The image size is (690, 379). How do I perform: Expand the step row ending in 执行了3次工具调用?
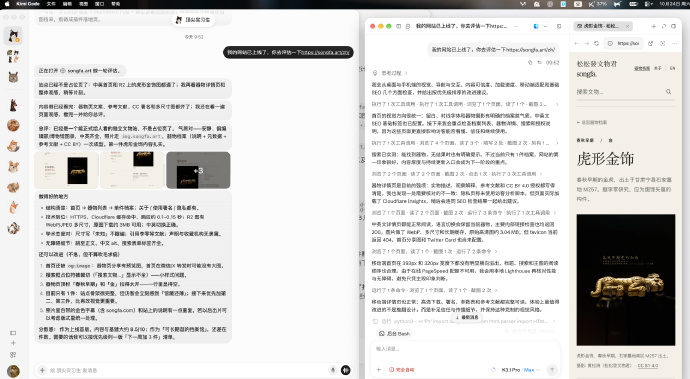coord(457,174)
